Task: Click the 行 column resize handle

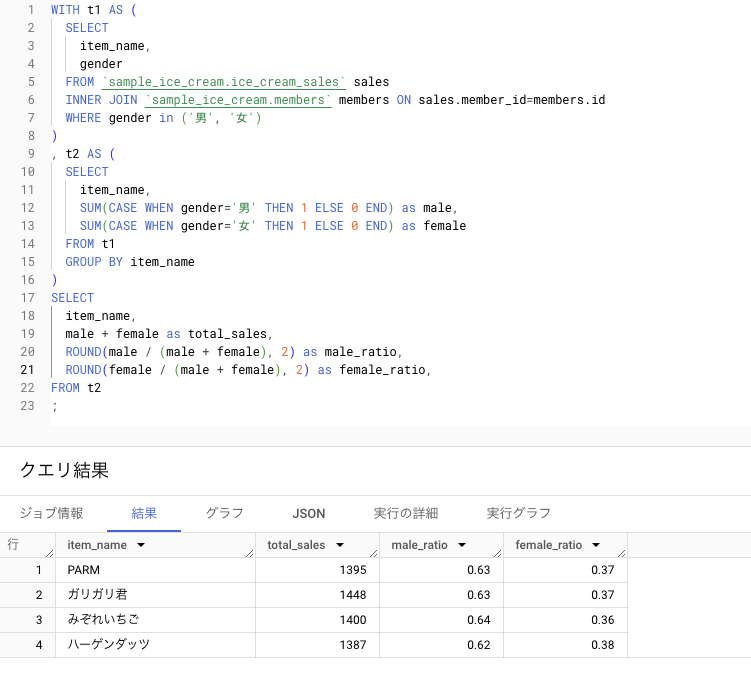Action: (49, 553)
